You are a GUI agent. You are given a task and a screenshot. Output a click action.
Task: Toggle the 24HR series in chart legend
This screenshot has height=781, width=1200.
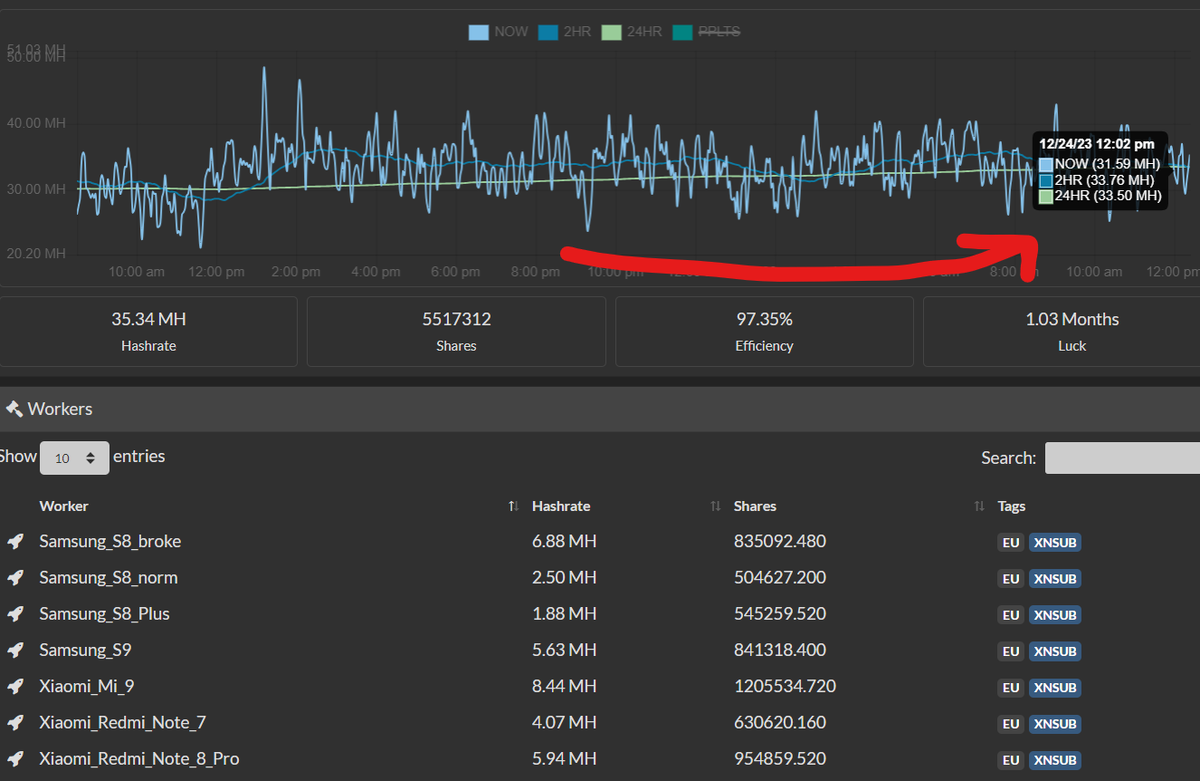pos(632,32)
